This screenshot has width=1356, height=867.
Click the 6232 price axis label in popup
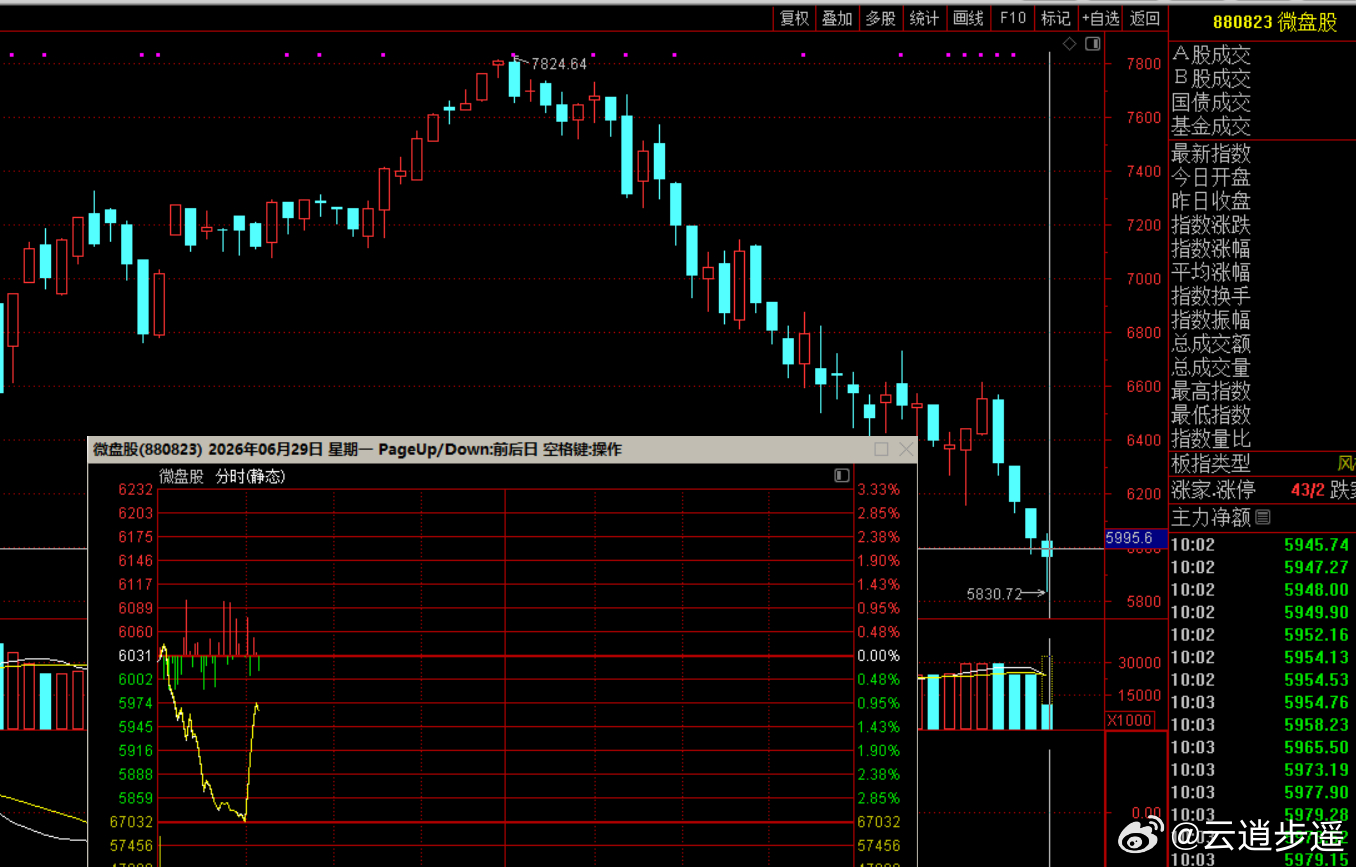pos(136,489)
